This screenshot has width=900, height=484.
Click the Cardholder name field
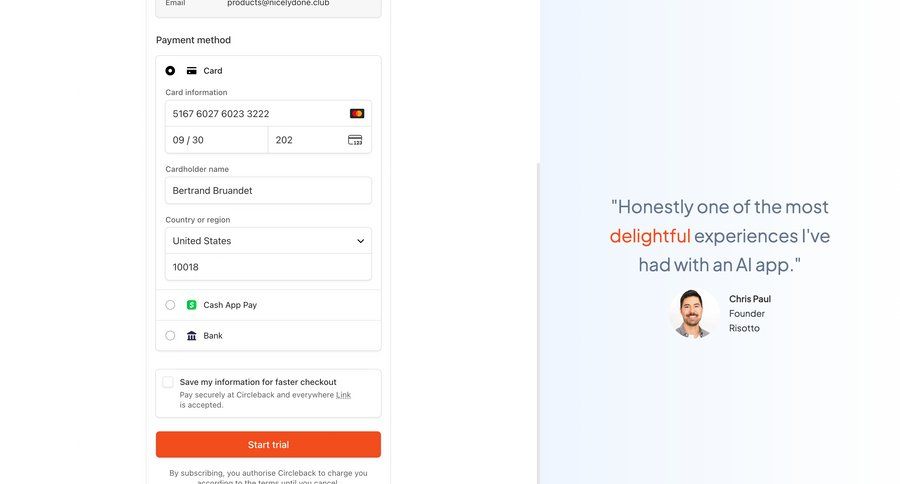[x=268, y=191]
